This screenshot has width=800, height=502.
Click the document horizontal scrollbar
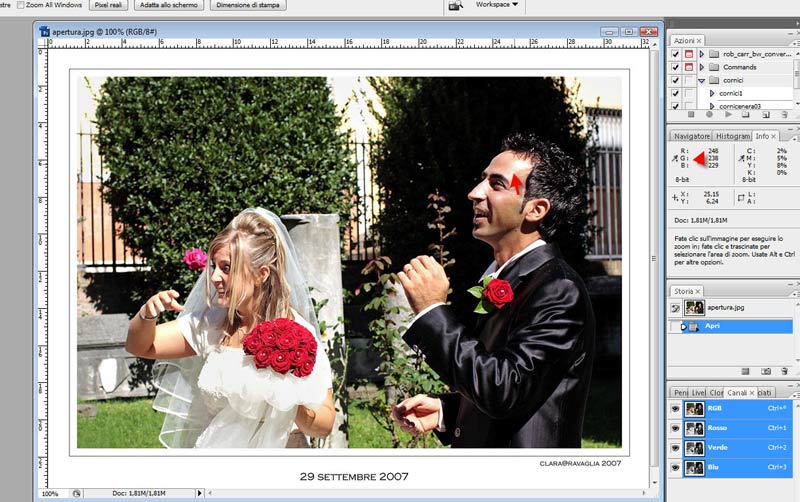pyautogui.click(x=427, y=493)
